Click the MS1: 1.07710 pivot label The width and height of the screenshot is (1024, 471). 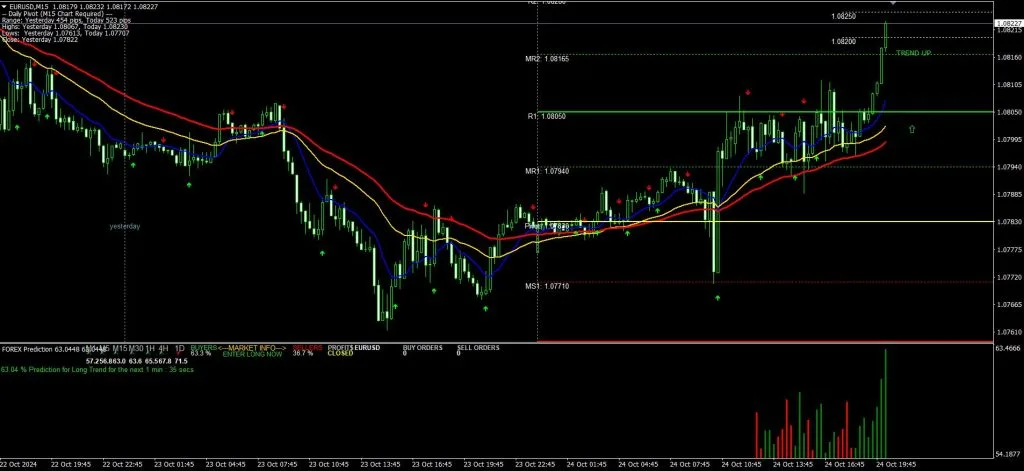(547, 286)
